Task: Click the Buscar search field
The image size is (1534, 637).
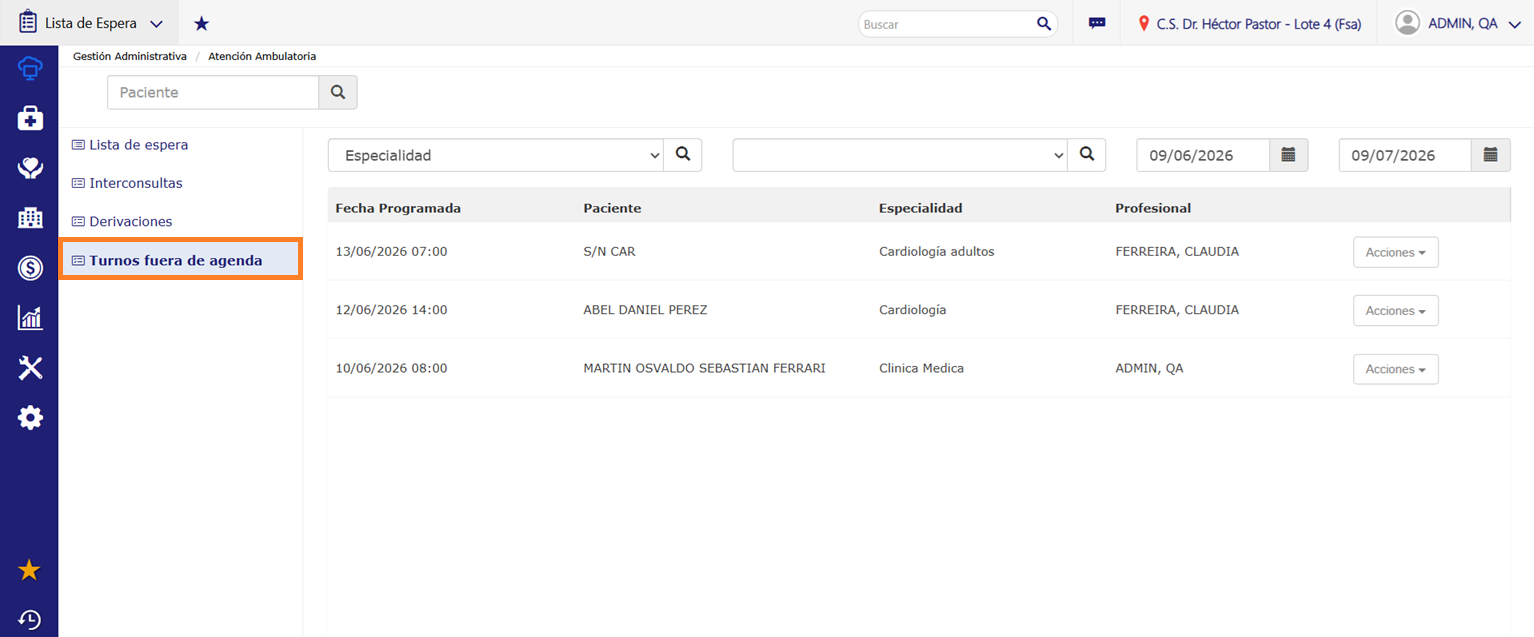Action: (x=945, y=24)
